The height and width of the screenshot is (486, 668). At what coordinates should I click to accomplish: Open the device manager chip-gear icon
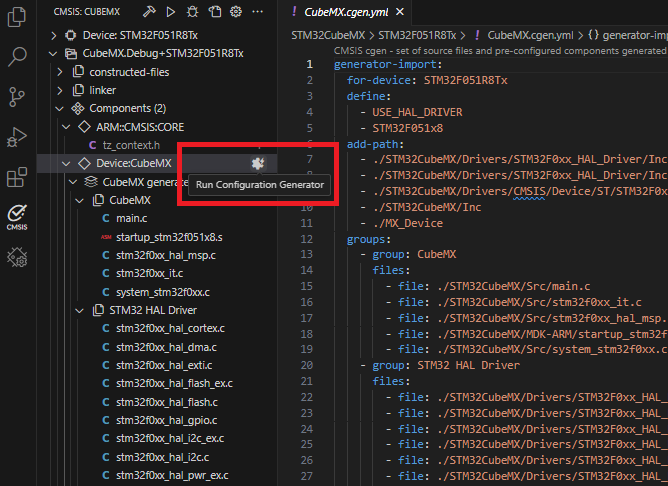[17, 257]
